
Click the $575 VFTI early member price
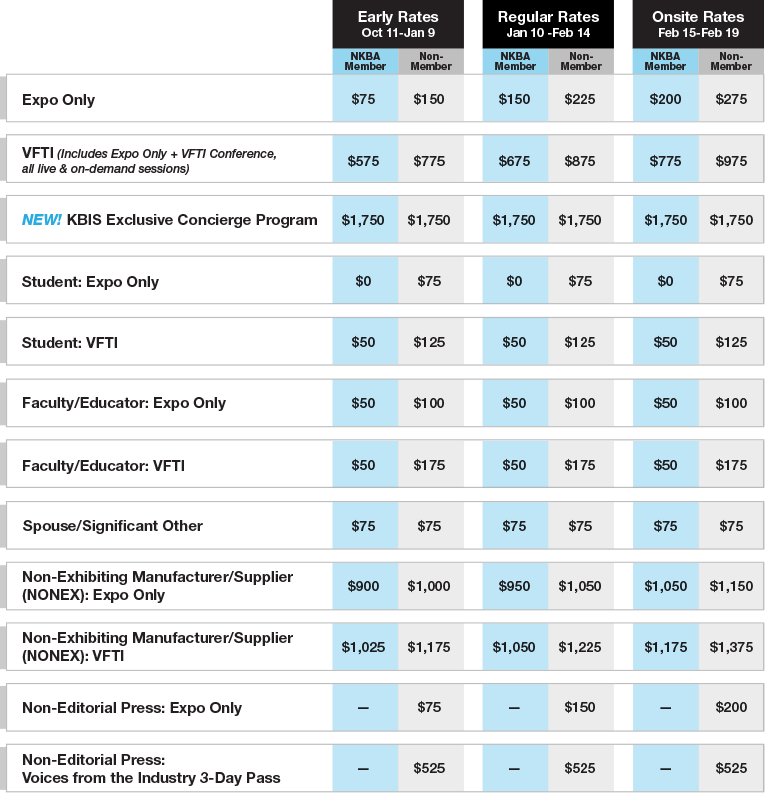[364, 160]
